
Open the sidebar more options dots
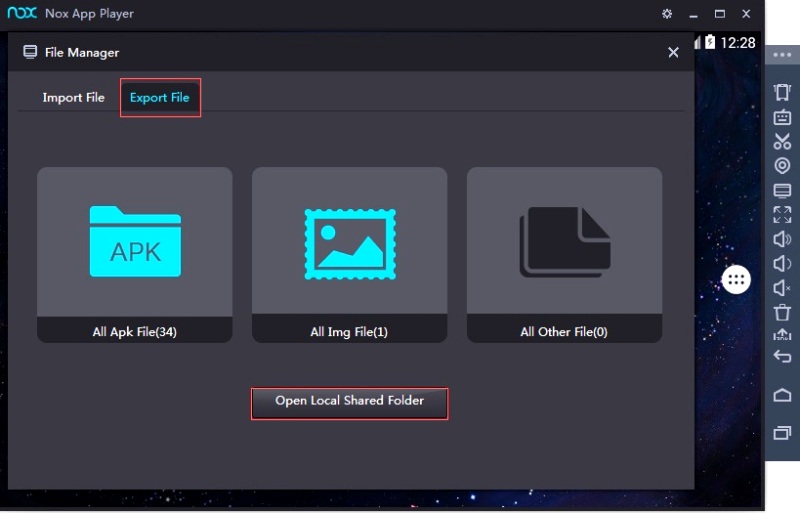782,55
